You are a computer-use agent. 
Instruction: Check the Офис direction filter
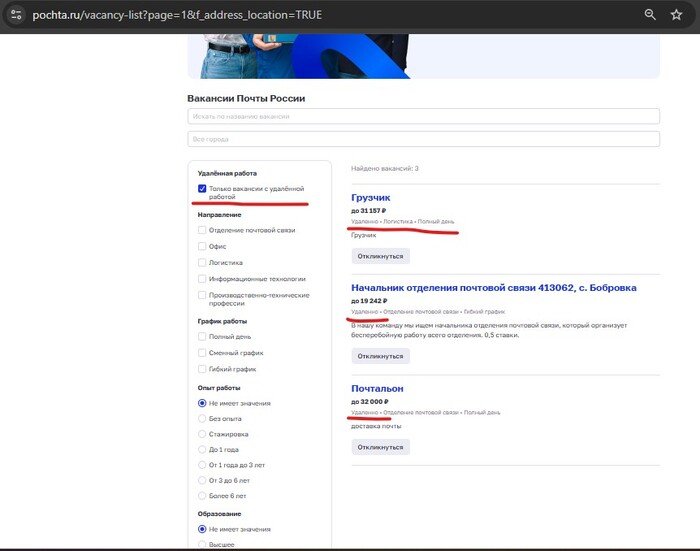tap(202, 246)
